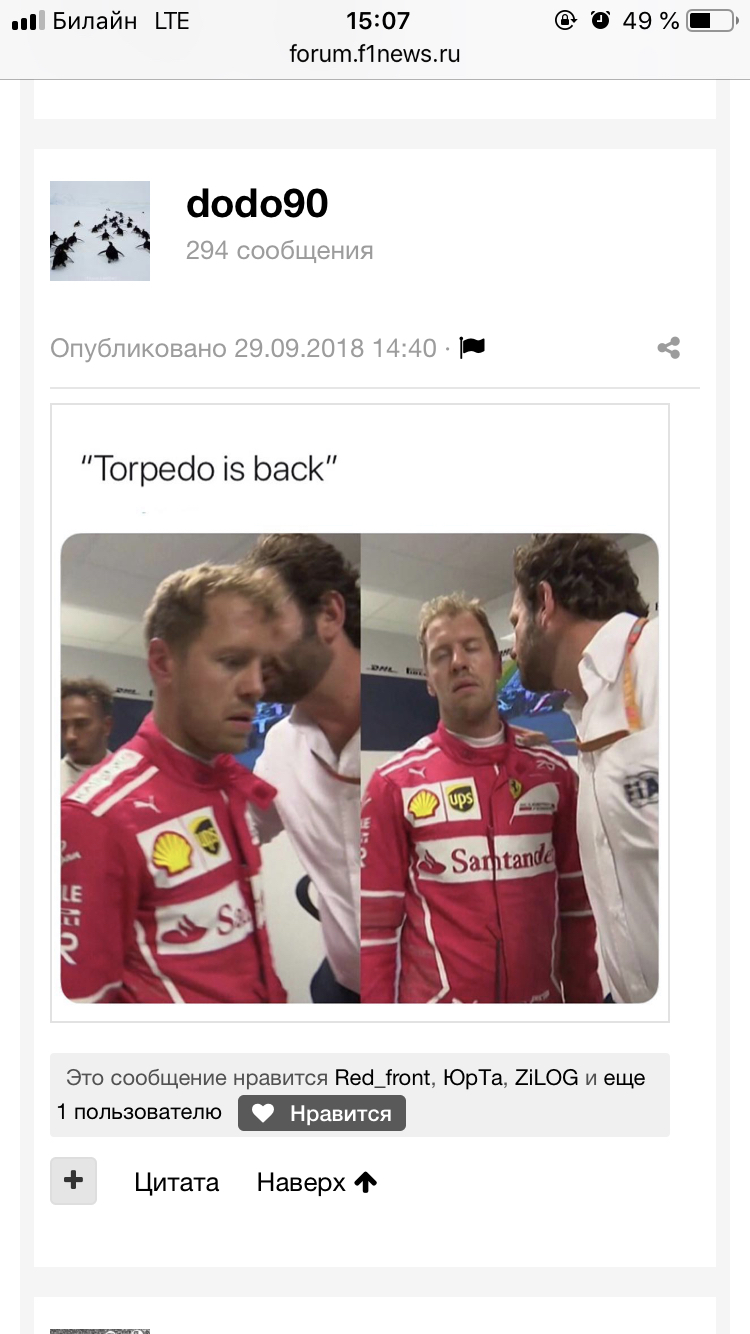The width and height of the screenshot is (750, 1334).
Task: Toggle the plus multiquote button
Action: 73,1181
